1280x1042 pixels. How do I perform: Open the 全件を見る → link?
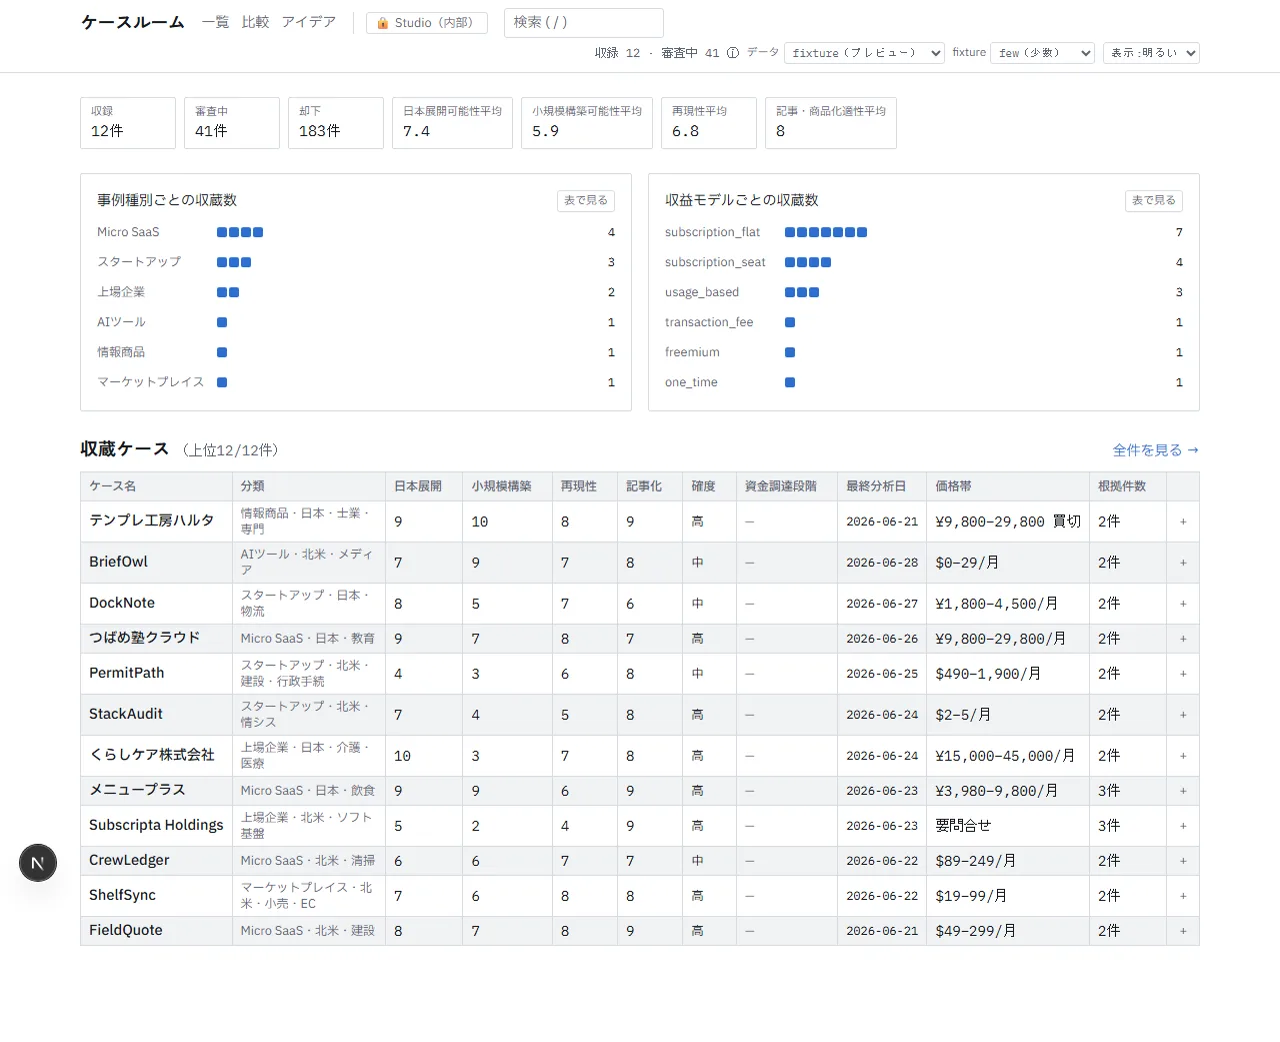[1156, 450]
